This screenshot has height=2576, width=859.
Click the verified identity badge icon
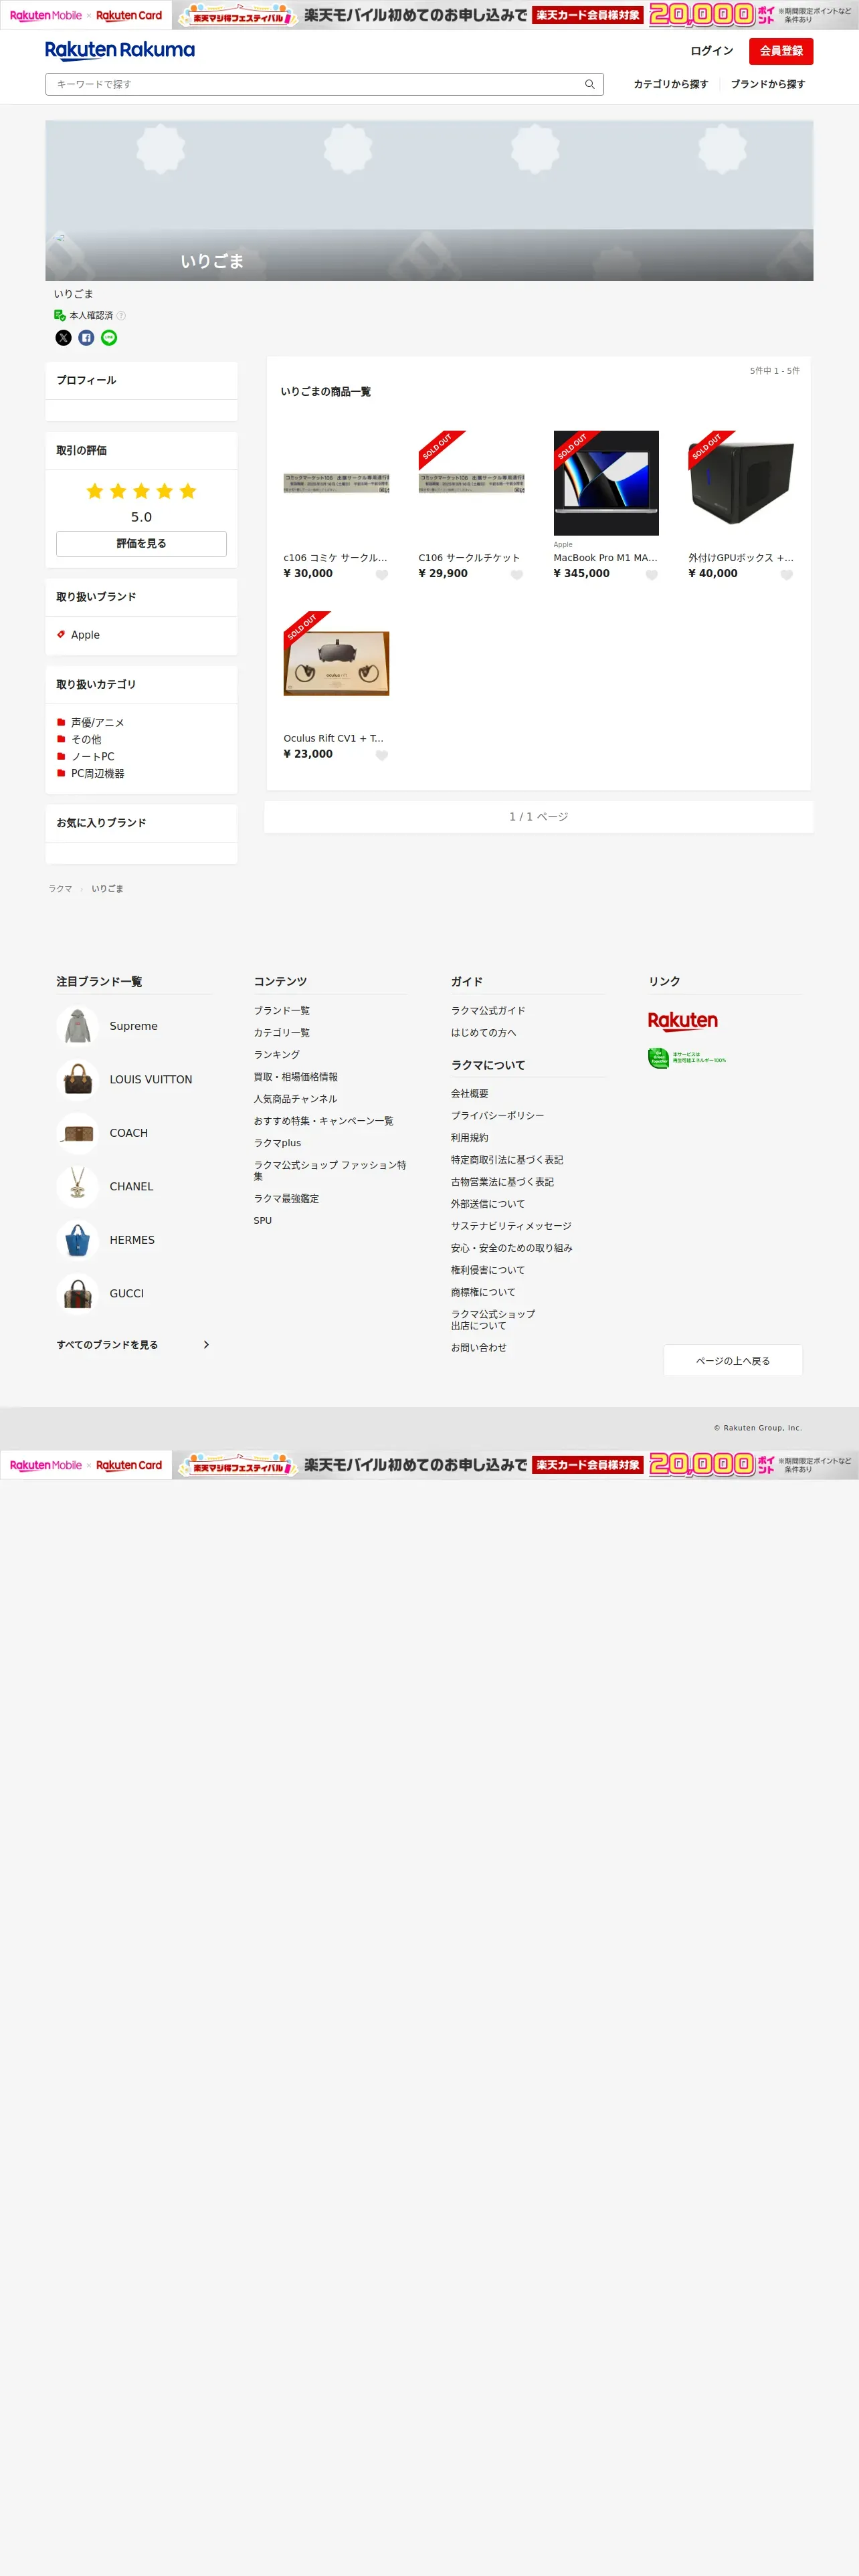tap(60, 315)
